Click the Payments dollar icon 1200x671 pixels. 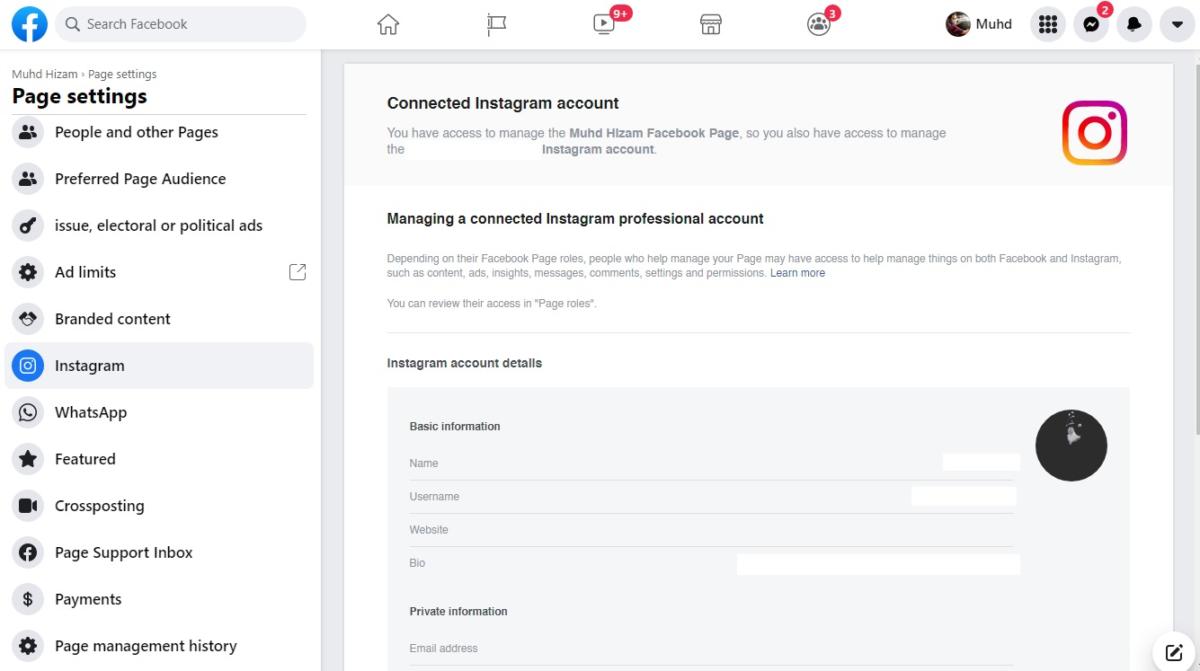point(28,599)
